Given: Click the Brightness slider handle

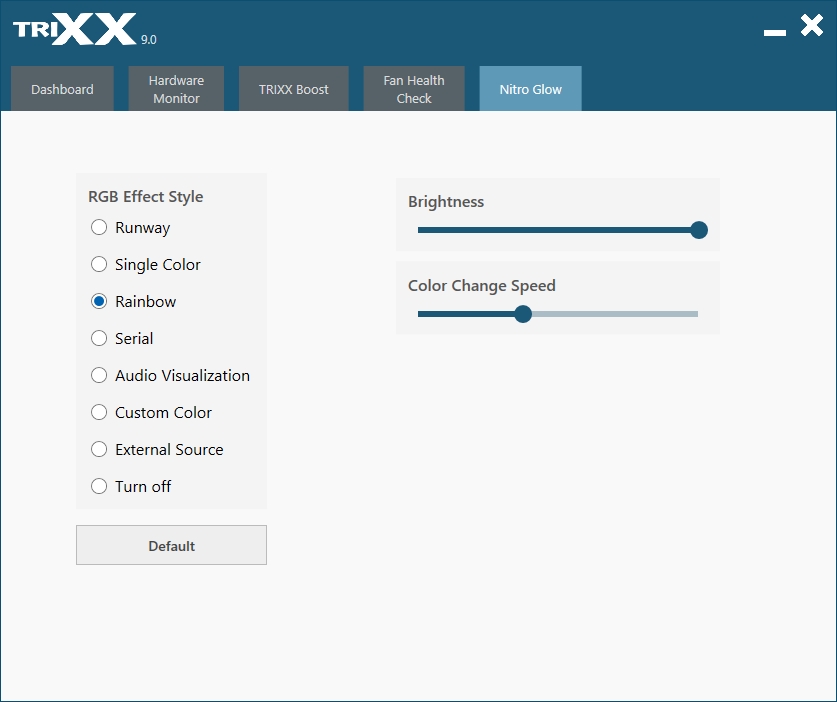Looking at the screenshot, I should pyautogui.click(x=699, y=230).
